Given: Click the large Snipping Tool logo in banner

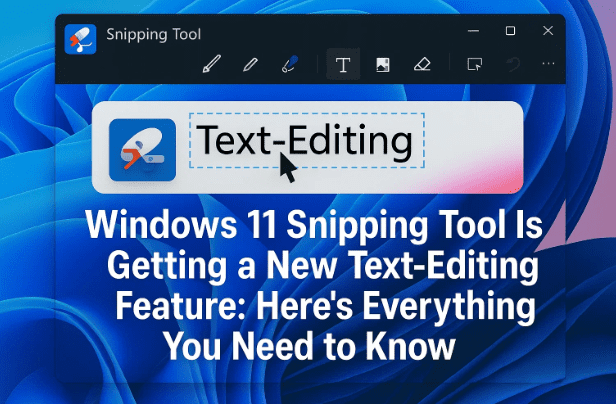Looking at the screenshot, I should click(142, 150).
